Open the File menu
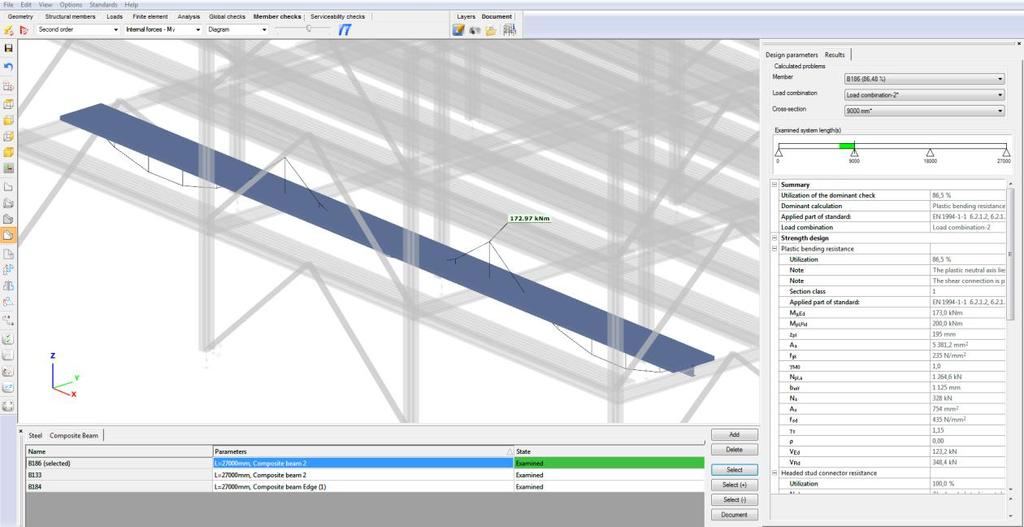1024x527 pixels. pyautogui.click(x=8, y=5)
